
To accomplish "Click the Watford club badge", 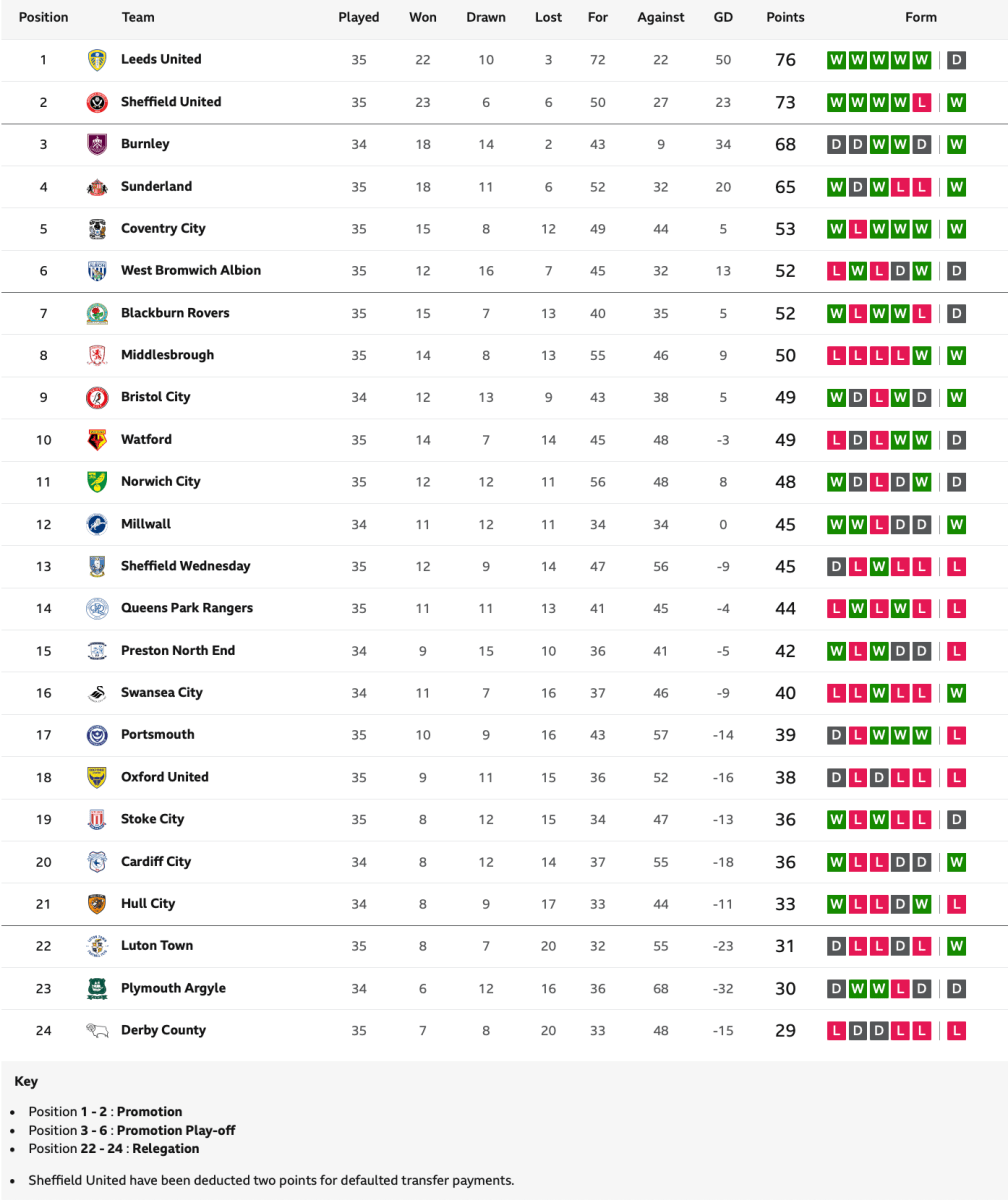I will click(x=97, y=440).
